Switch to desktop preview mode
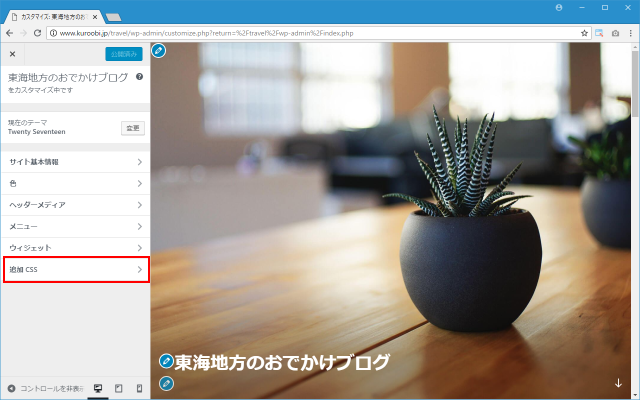Screen dimensions: 640x400 click(x=98, y=388)
